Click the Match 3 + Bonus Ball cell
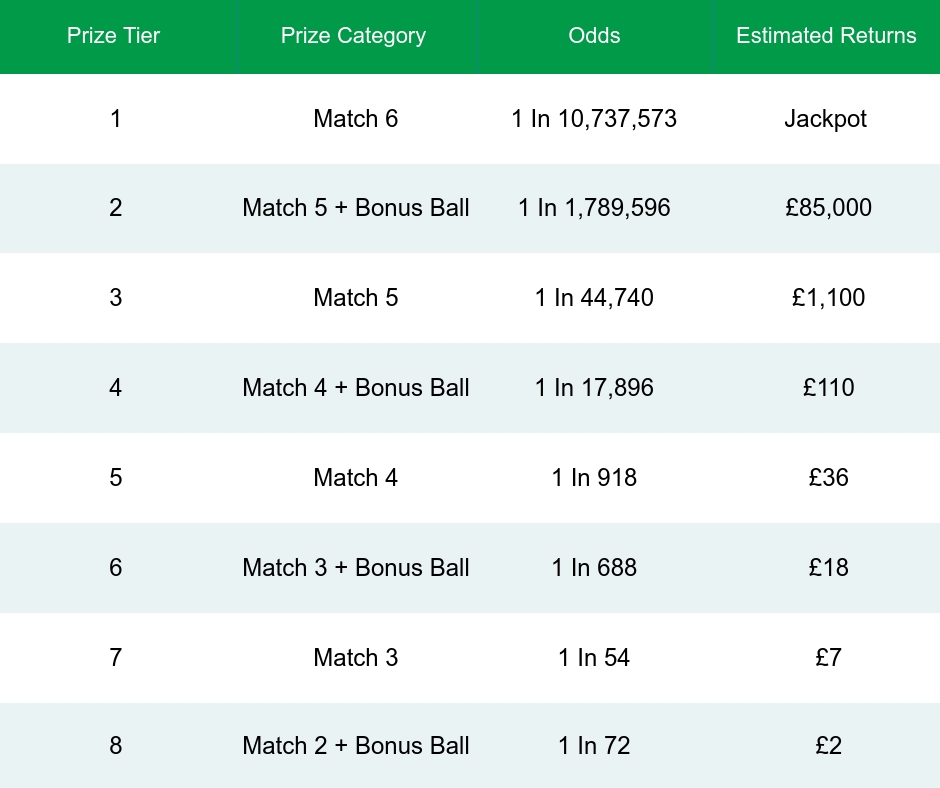This screenshot has width=940, height=788. (x=355, y=568)
